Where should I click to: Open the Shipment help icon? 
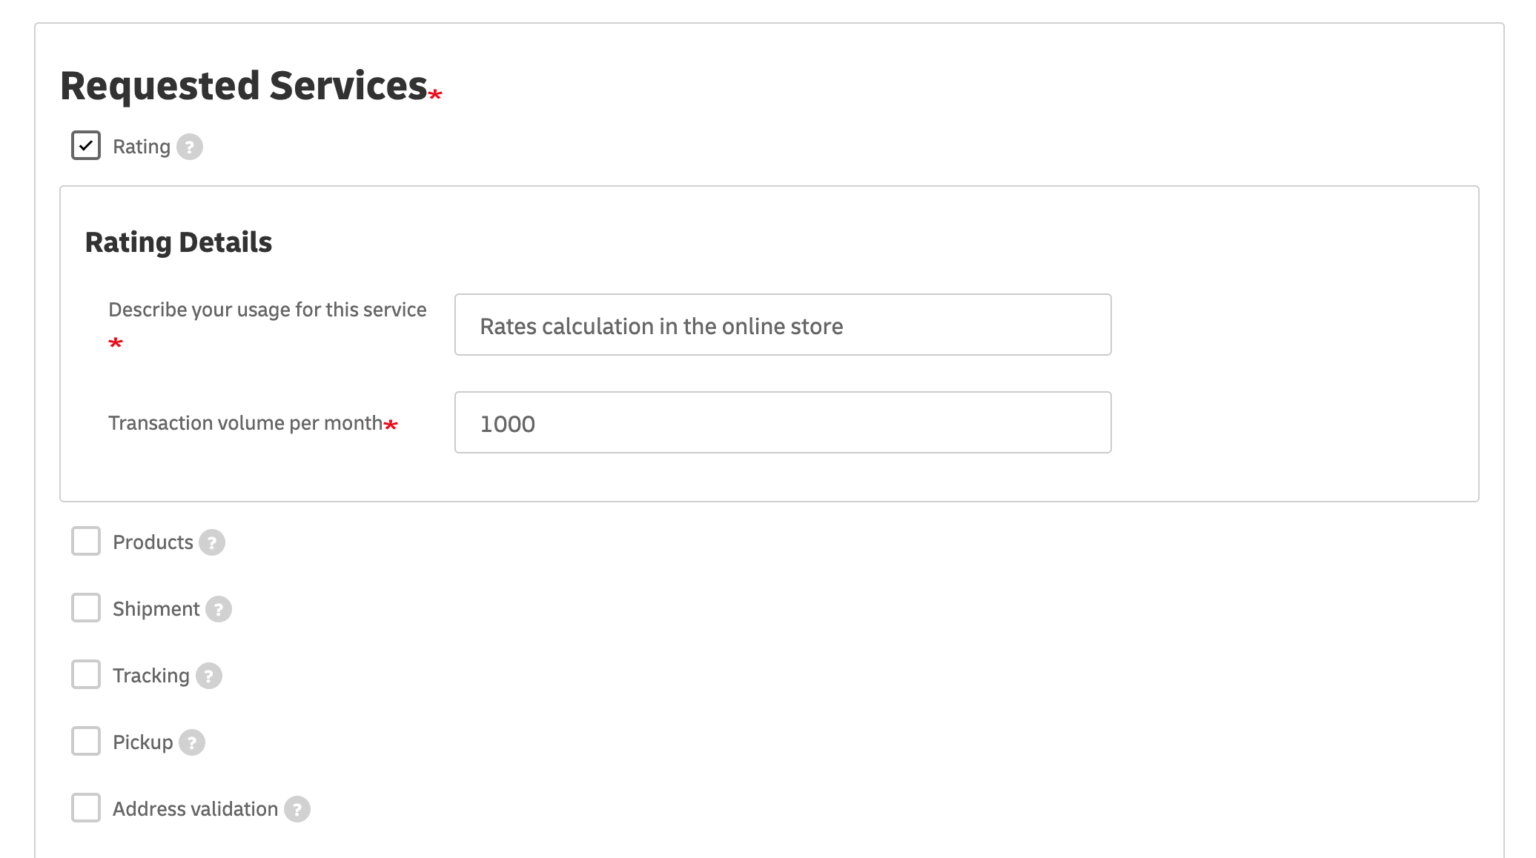(x=221, y=608)
